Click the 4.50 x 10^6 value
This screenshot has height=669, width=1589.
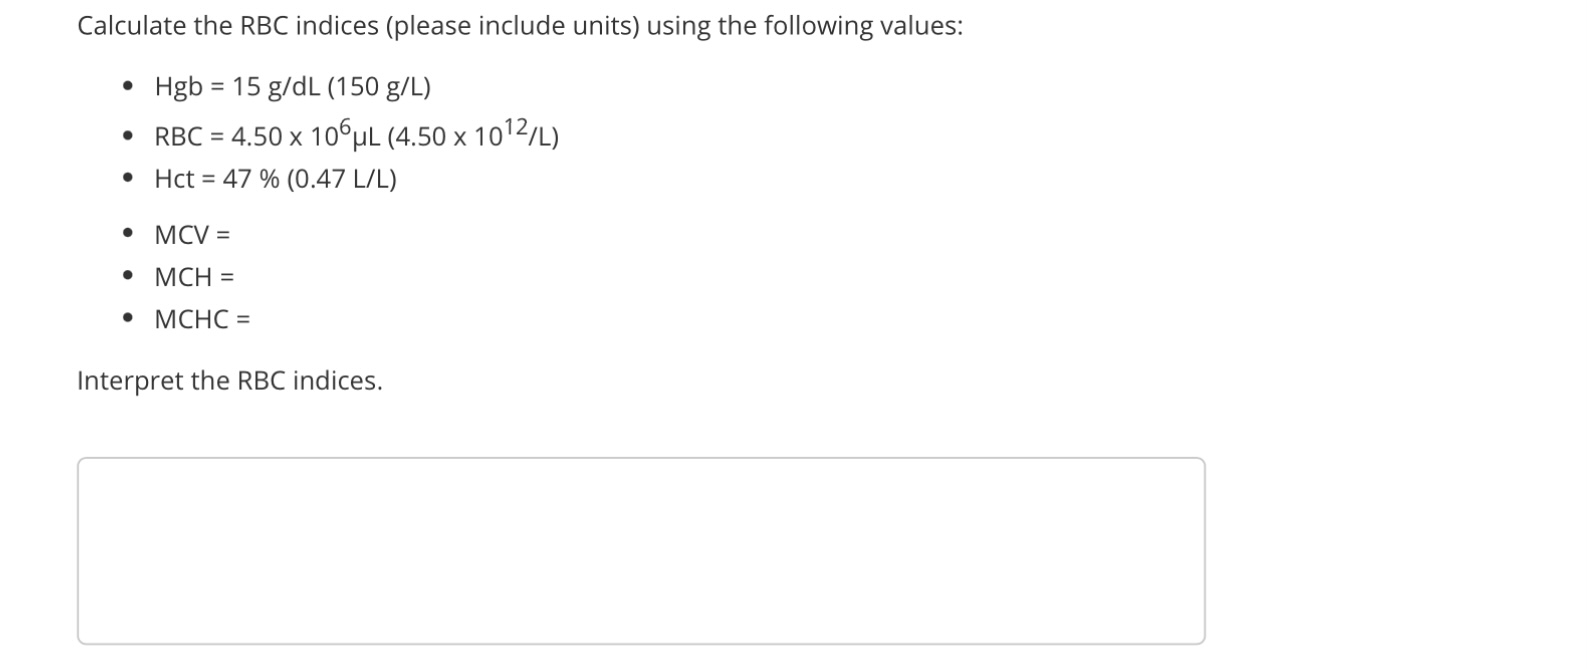[x=290, y=137]
